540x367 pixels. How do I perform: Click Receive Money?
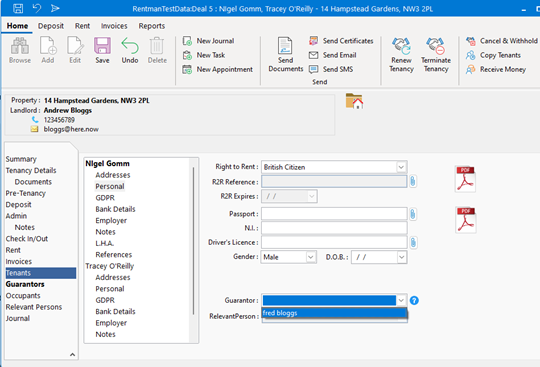point(496,69)
